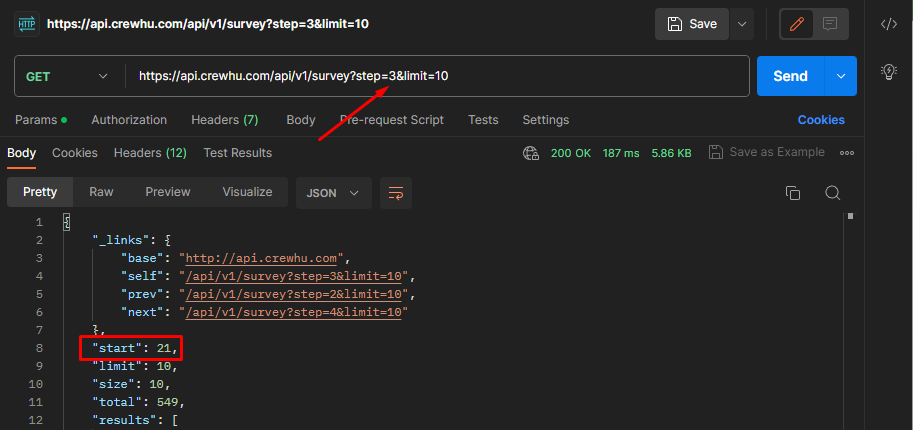The width and height of the screenshot is (913, 430).
Task: Follow the self link step=3
Action: coord(293,276)
